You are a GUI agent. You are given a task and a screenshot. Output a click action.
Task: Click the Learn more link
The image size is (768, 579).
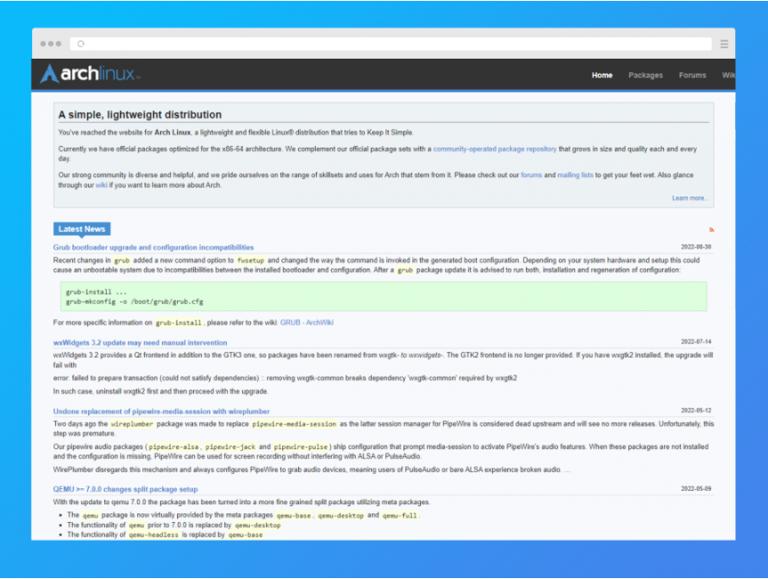(689, 198)
